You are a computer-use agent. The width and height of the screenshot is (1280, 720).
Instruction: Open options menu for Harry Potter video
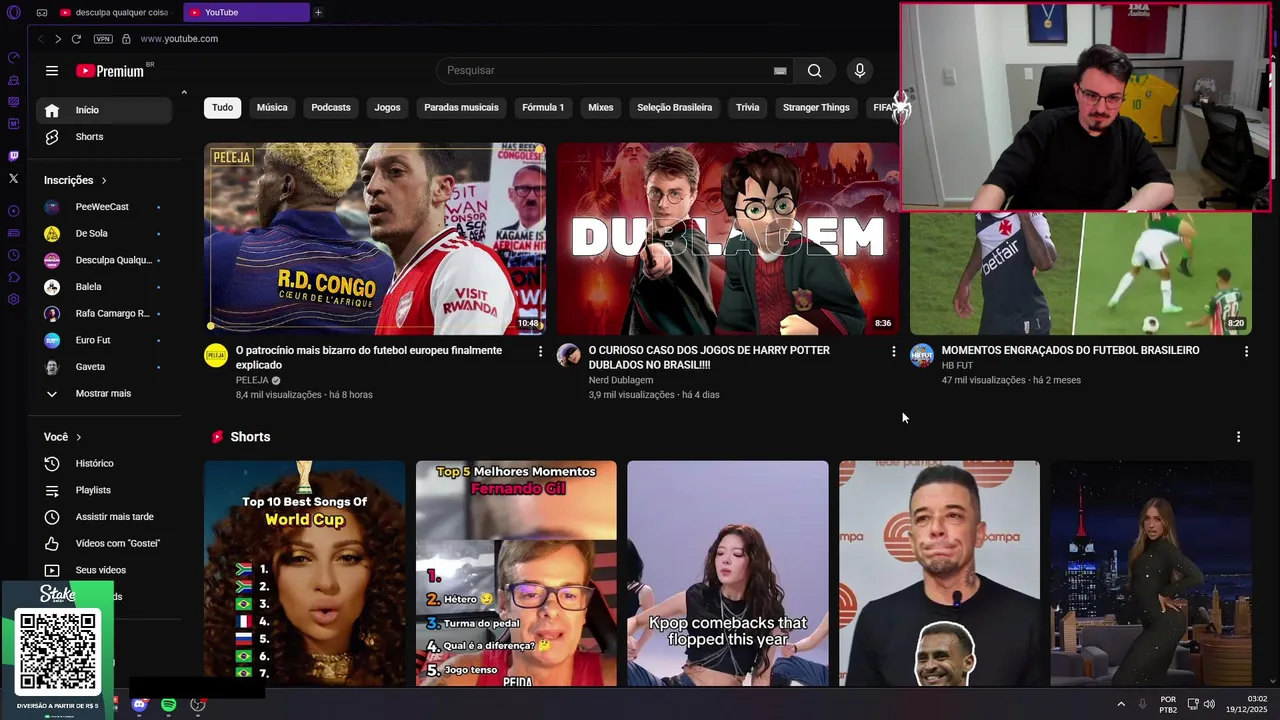point(893,352)
